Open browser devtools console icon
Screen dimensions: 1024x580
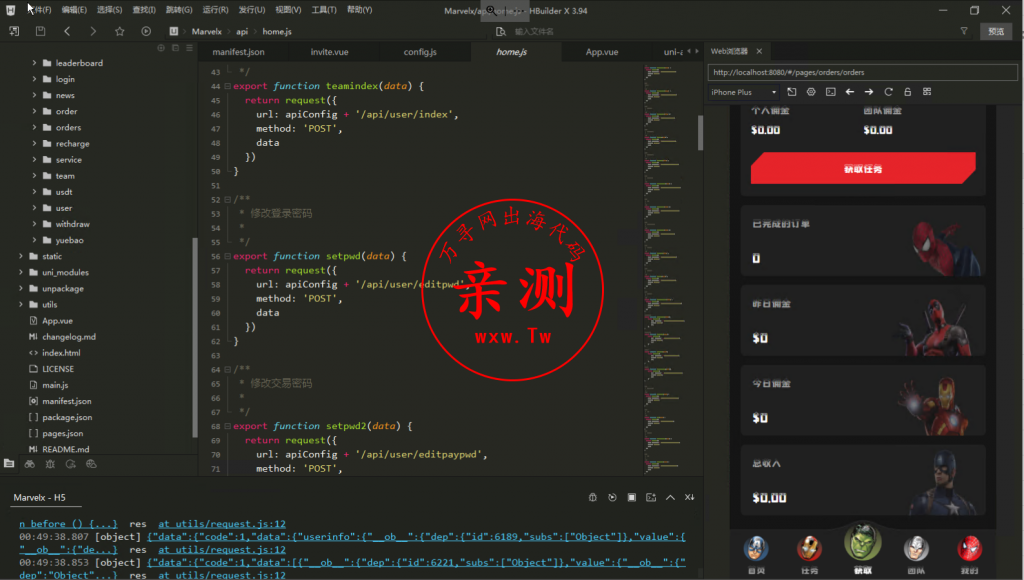[x=830, y=92]
